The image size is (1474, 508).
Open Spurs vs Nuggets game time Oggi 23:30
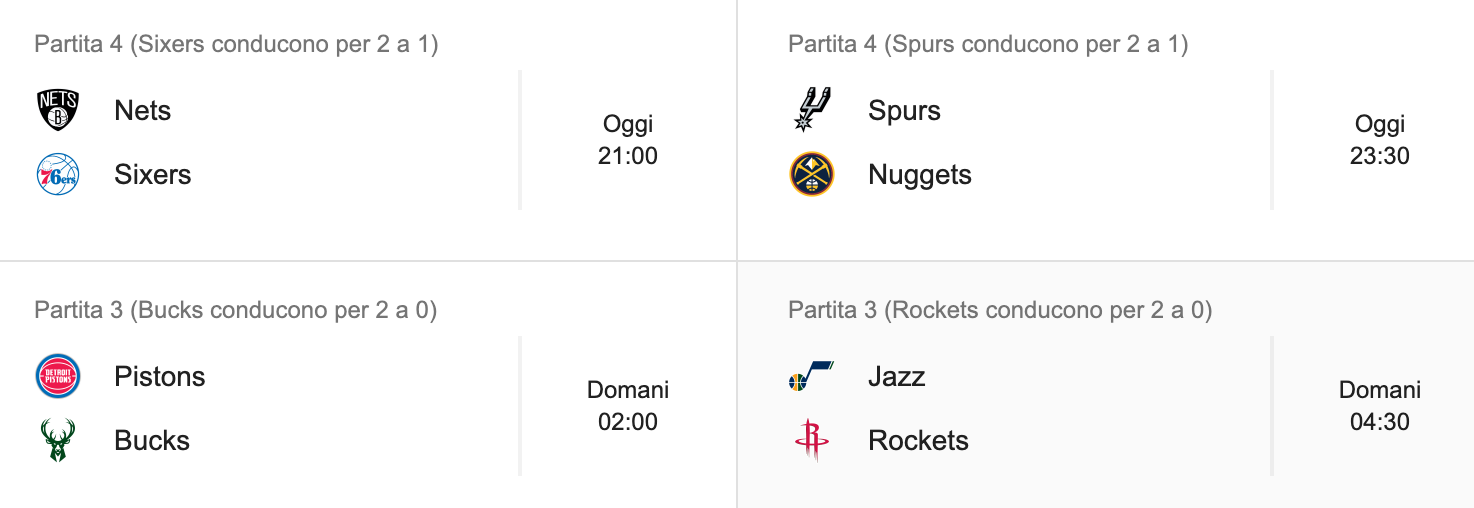pos(1380,140)
